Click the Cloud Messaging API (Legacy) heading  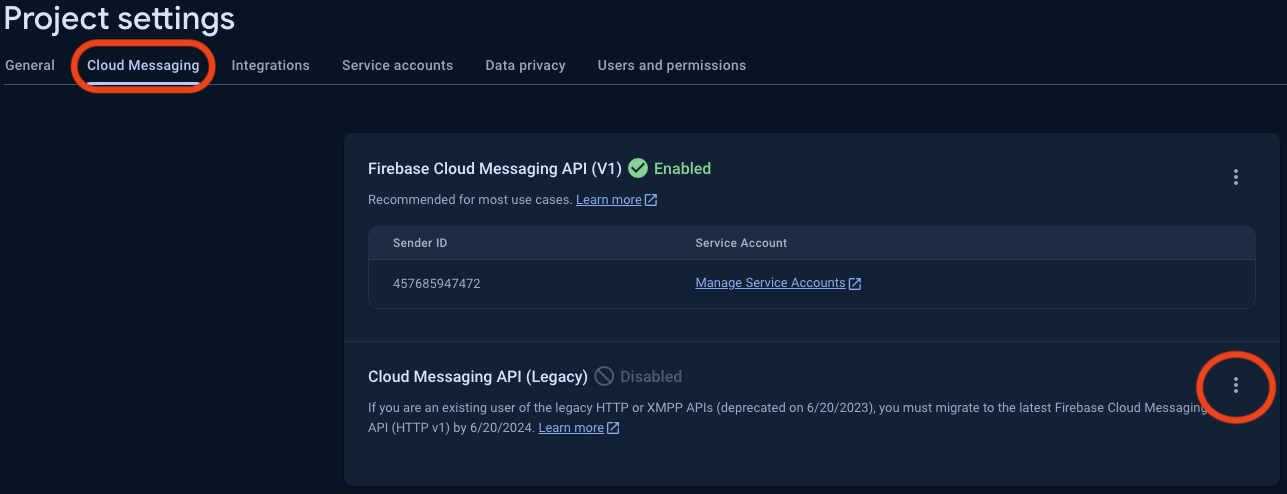(x=477, y=377)
